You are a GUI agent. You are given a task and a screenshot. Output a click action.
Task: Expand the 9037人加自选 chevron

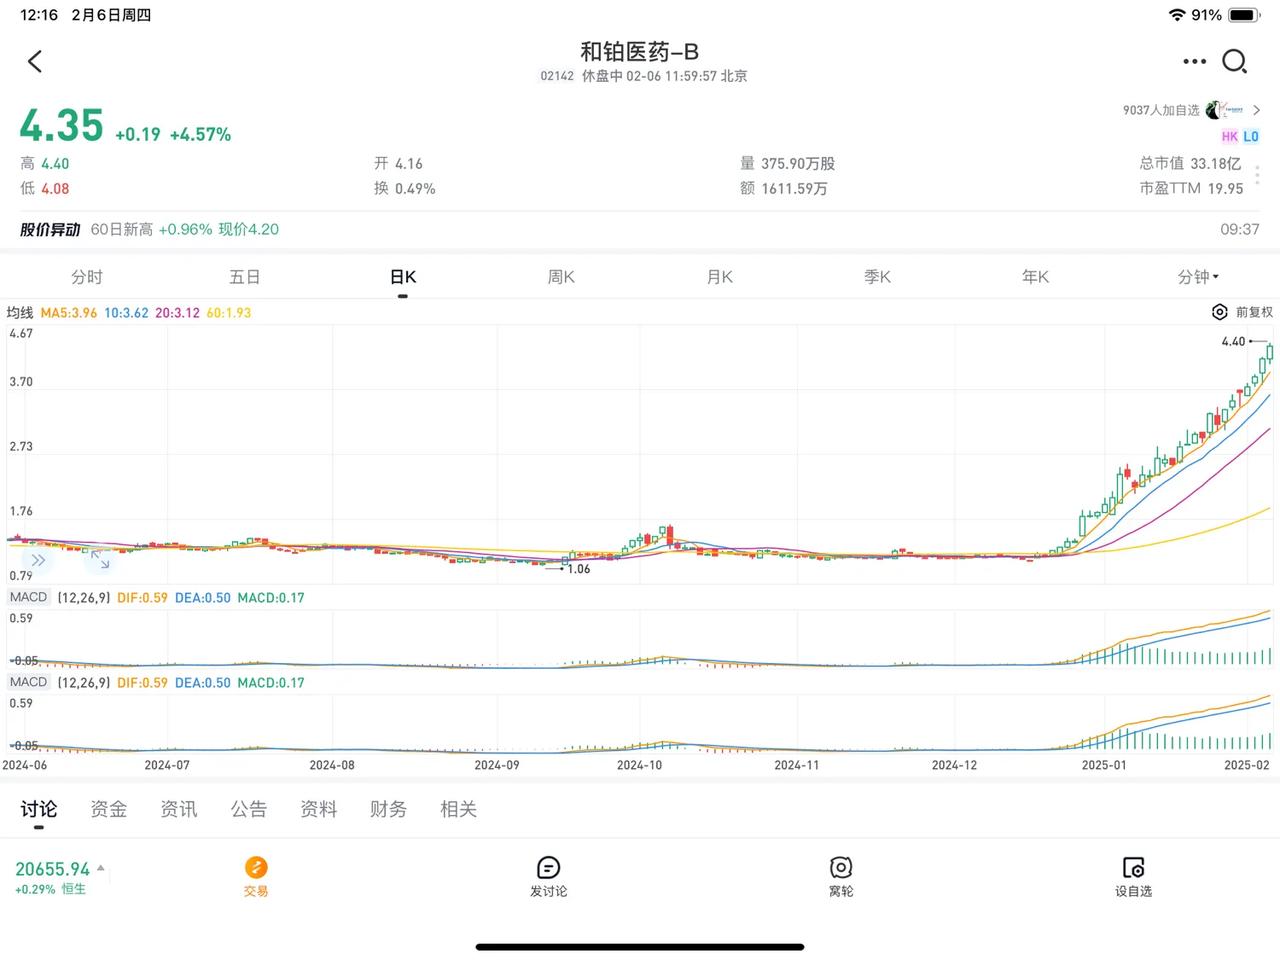[x=1257, y=110]
